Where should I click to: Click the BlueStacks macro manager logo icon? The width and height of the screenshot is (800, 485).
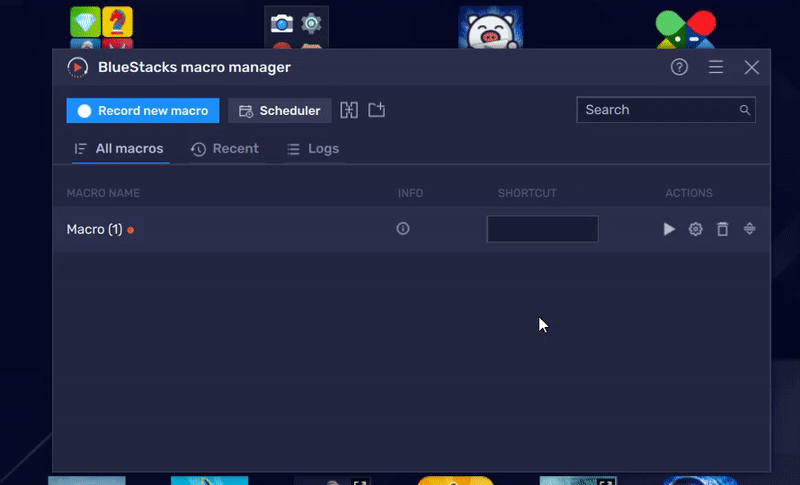click(78, 67)
